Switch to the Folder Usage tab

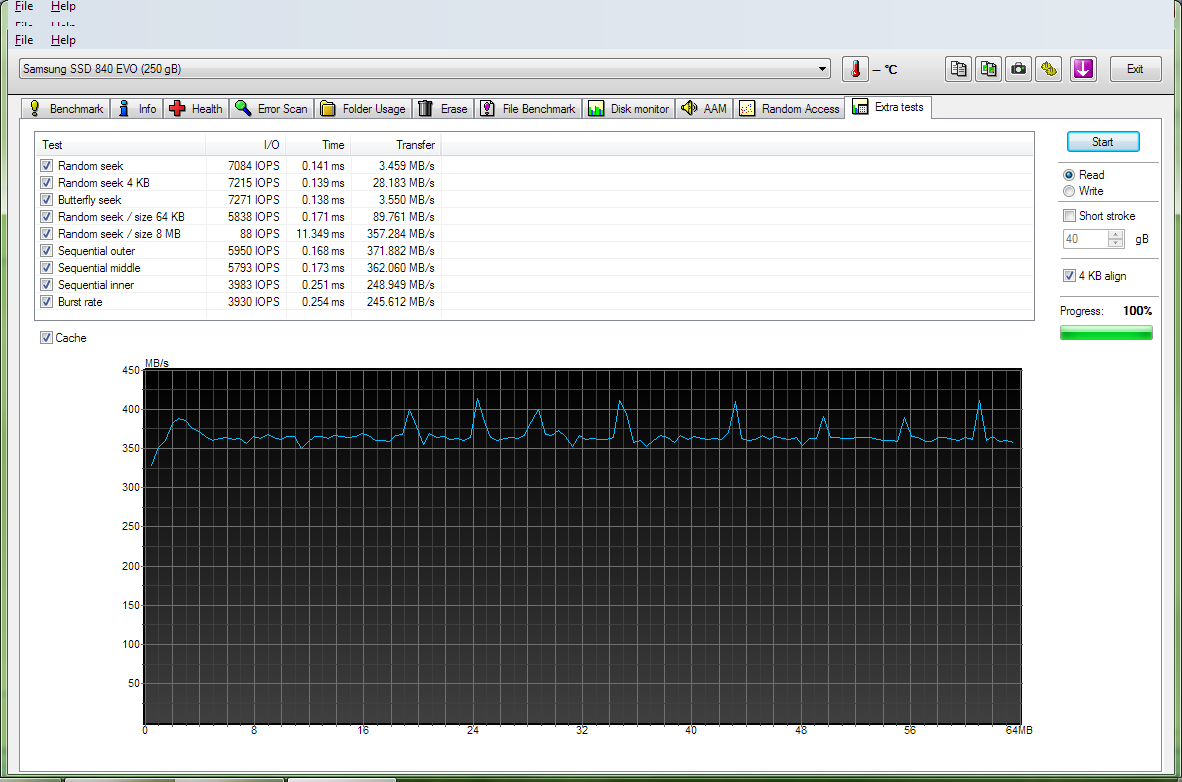point(363,109)
